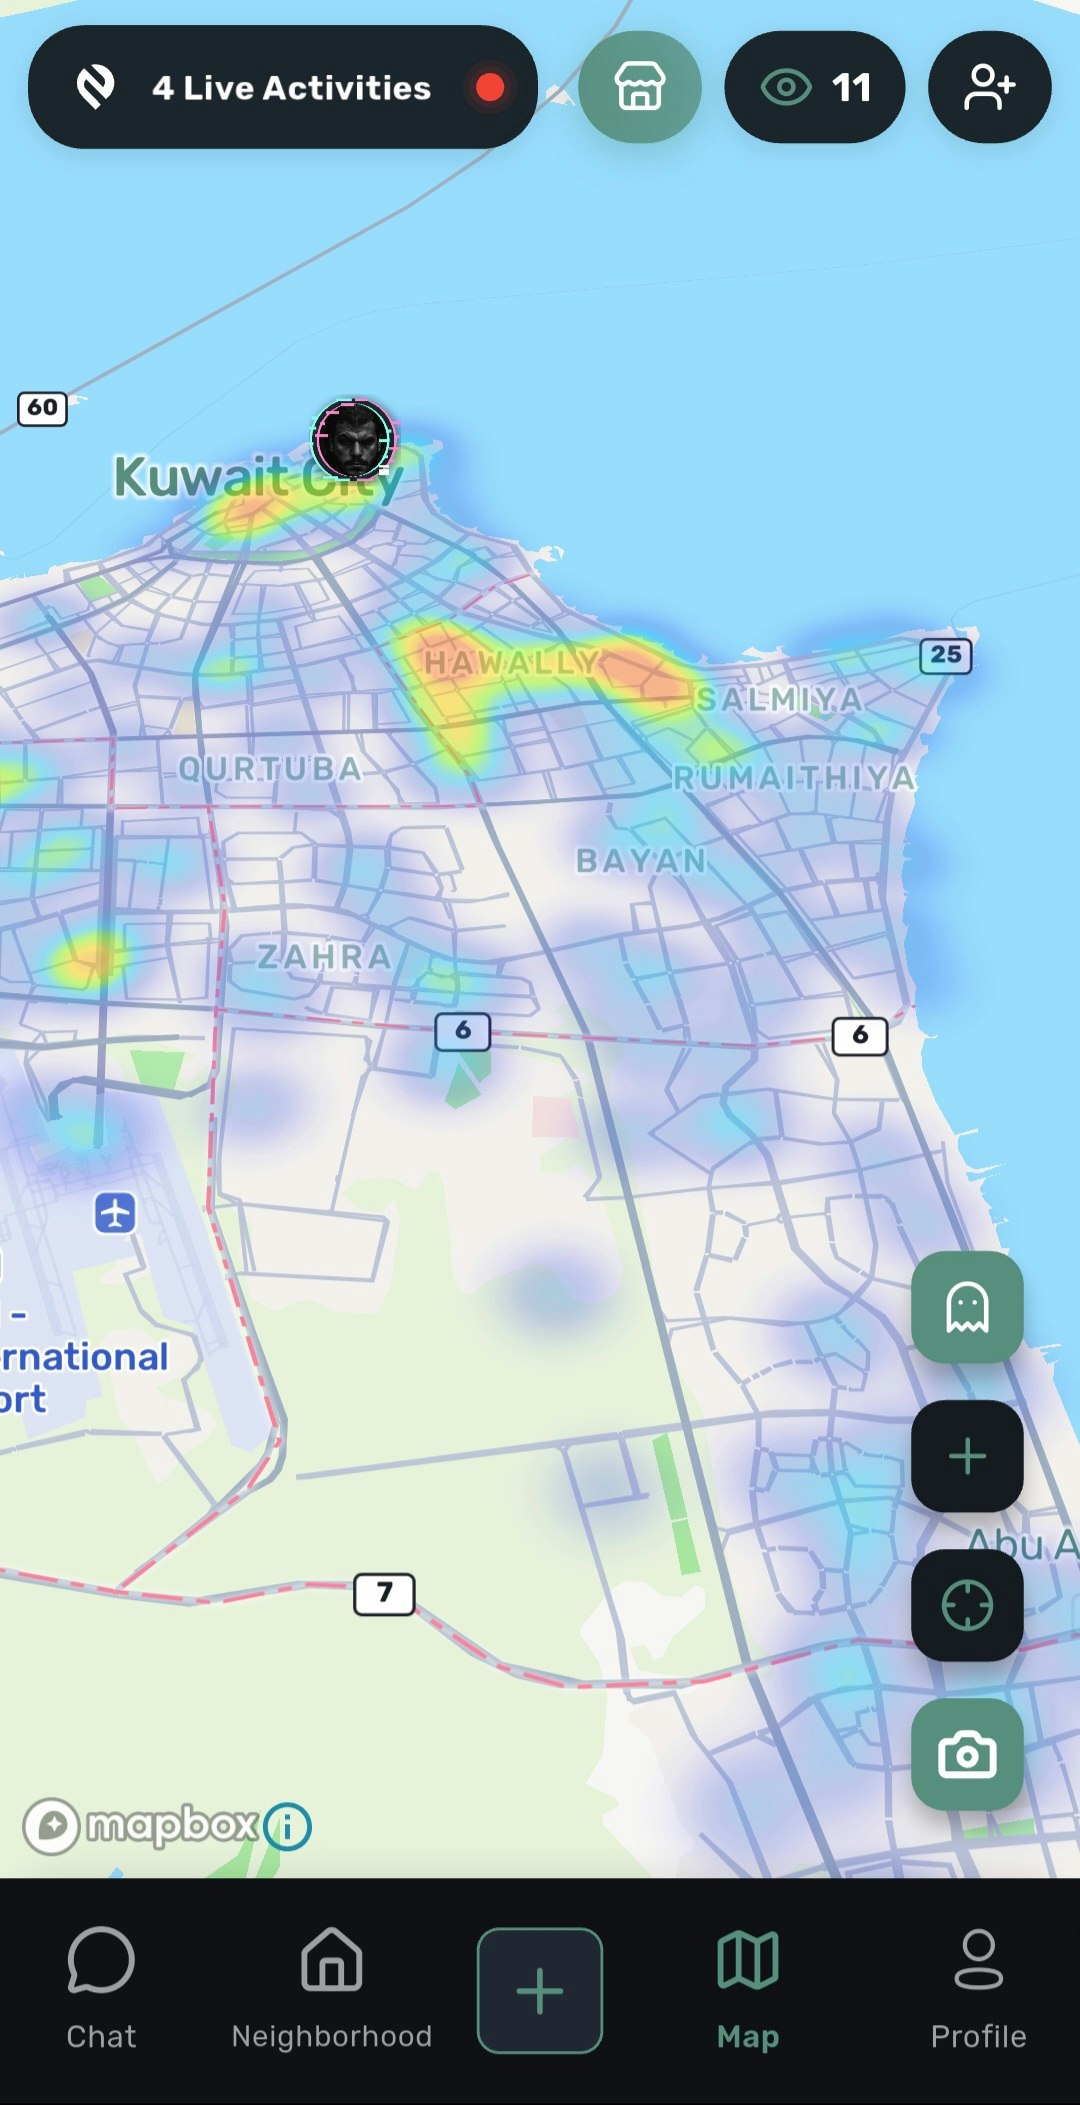Image resolution: width=1080 pixels, height=2105 pixels.
Task: Open the camera button
Action: 967,1754
